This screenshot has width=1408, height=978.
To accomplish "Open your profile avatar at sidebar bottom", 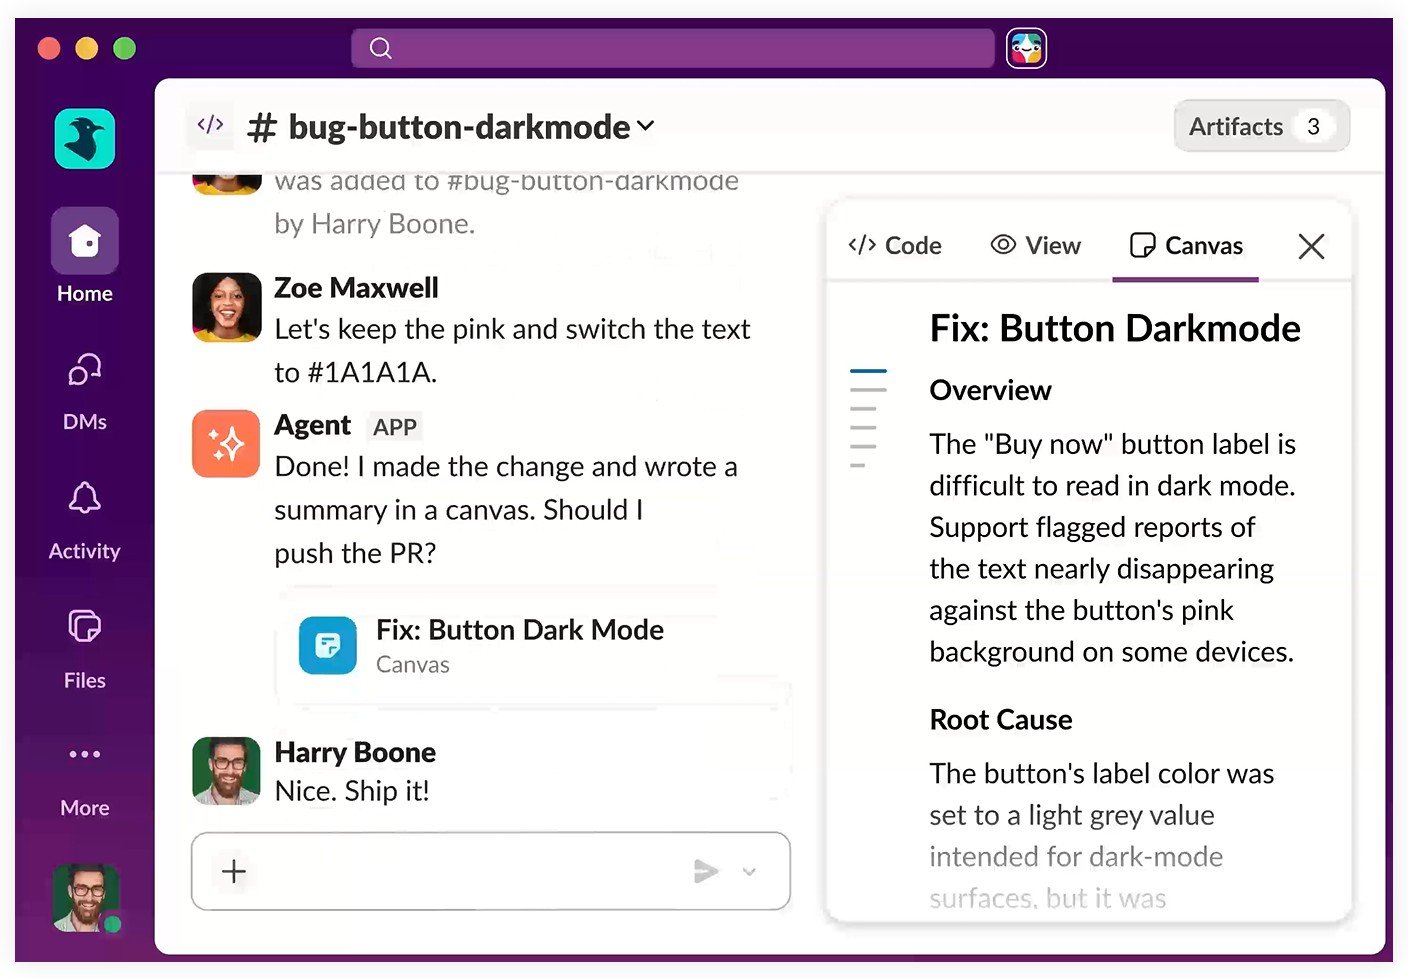I will coord(86,898).
